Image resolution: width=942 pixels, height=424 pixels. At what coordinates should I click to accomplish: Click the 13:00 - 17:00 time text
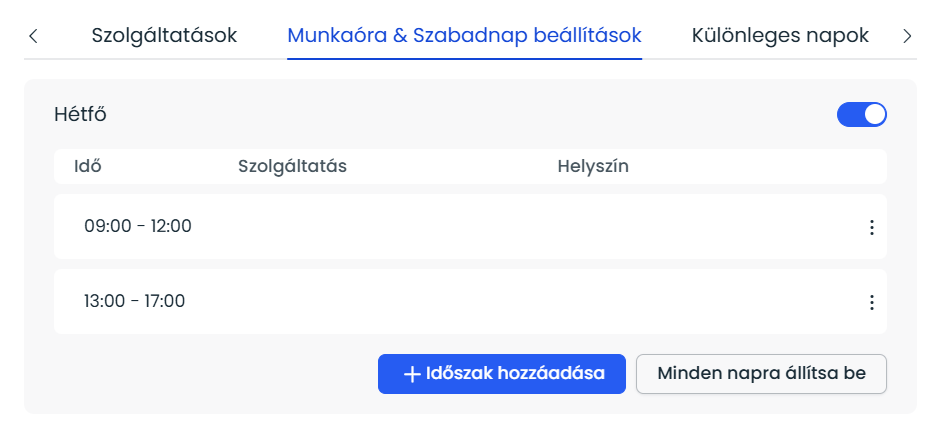click(135, 301)
